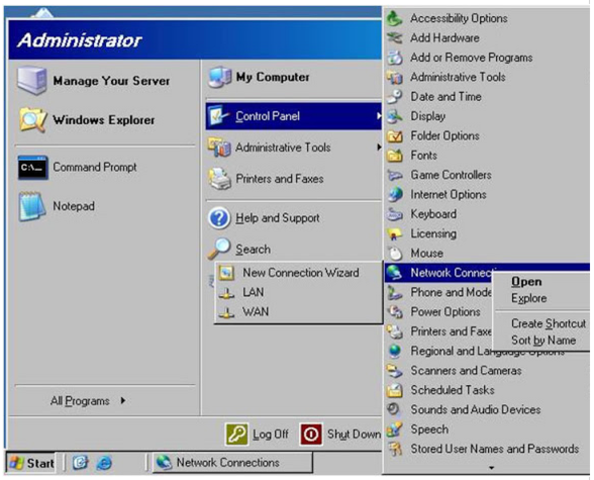Click All Programs label

80,401
